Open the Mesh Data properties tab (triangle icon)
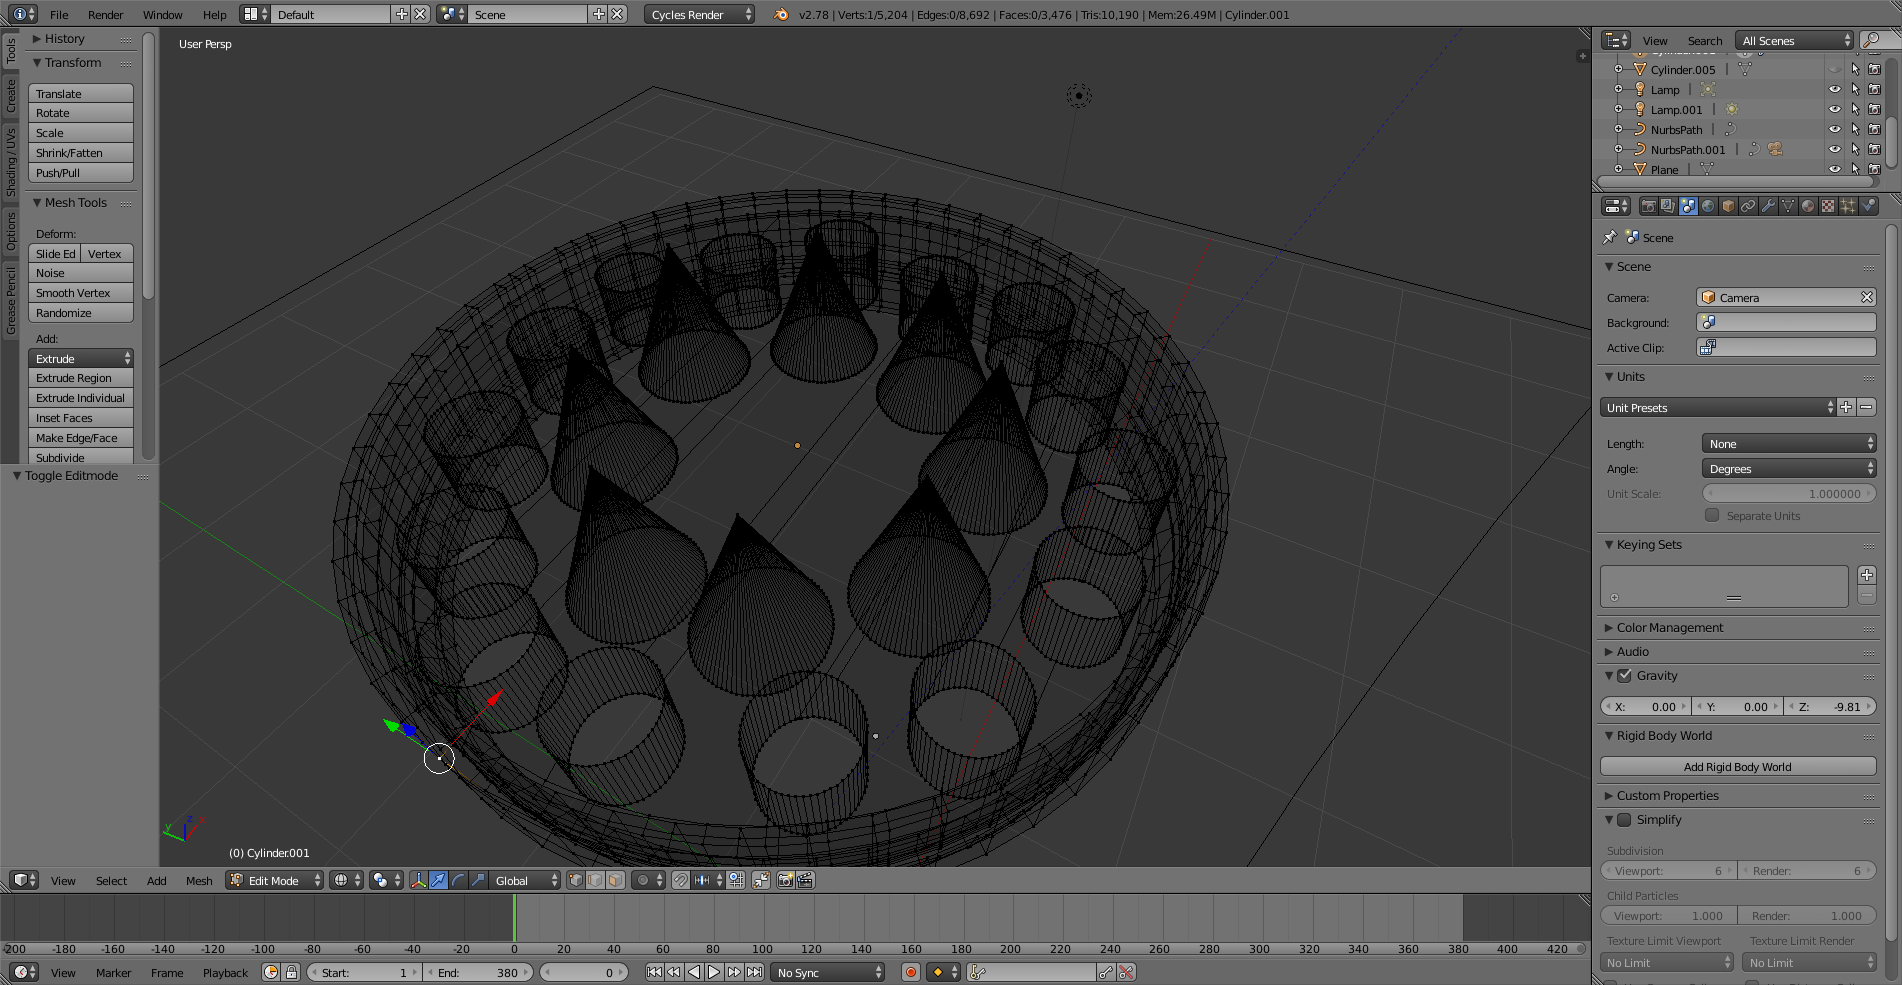 pyautogui.click(x=1788, y=206)
